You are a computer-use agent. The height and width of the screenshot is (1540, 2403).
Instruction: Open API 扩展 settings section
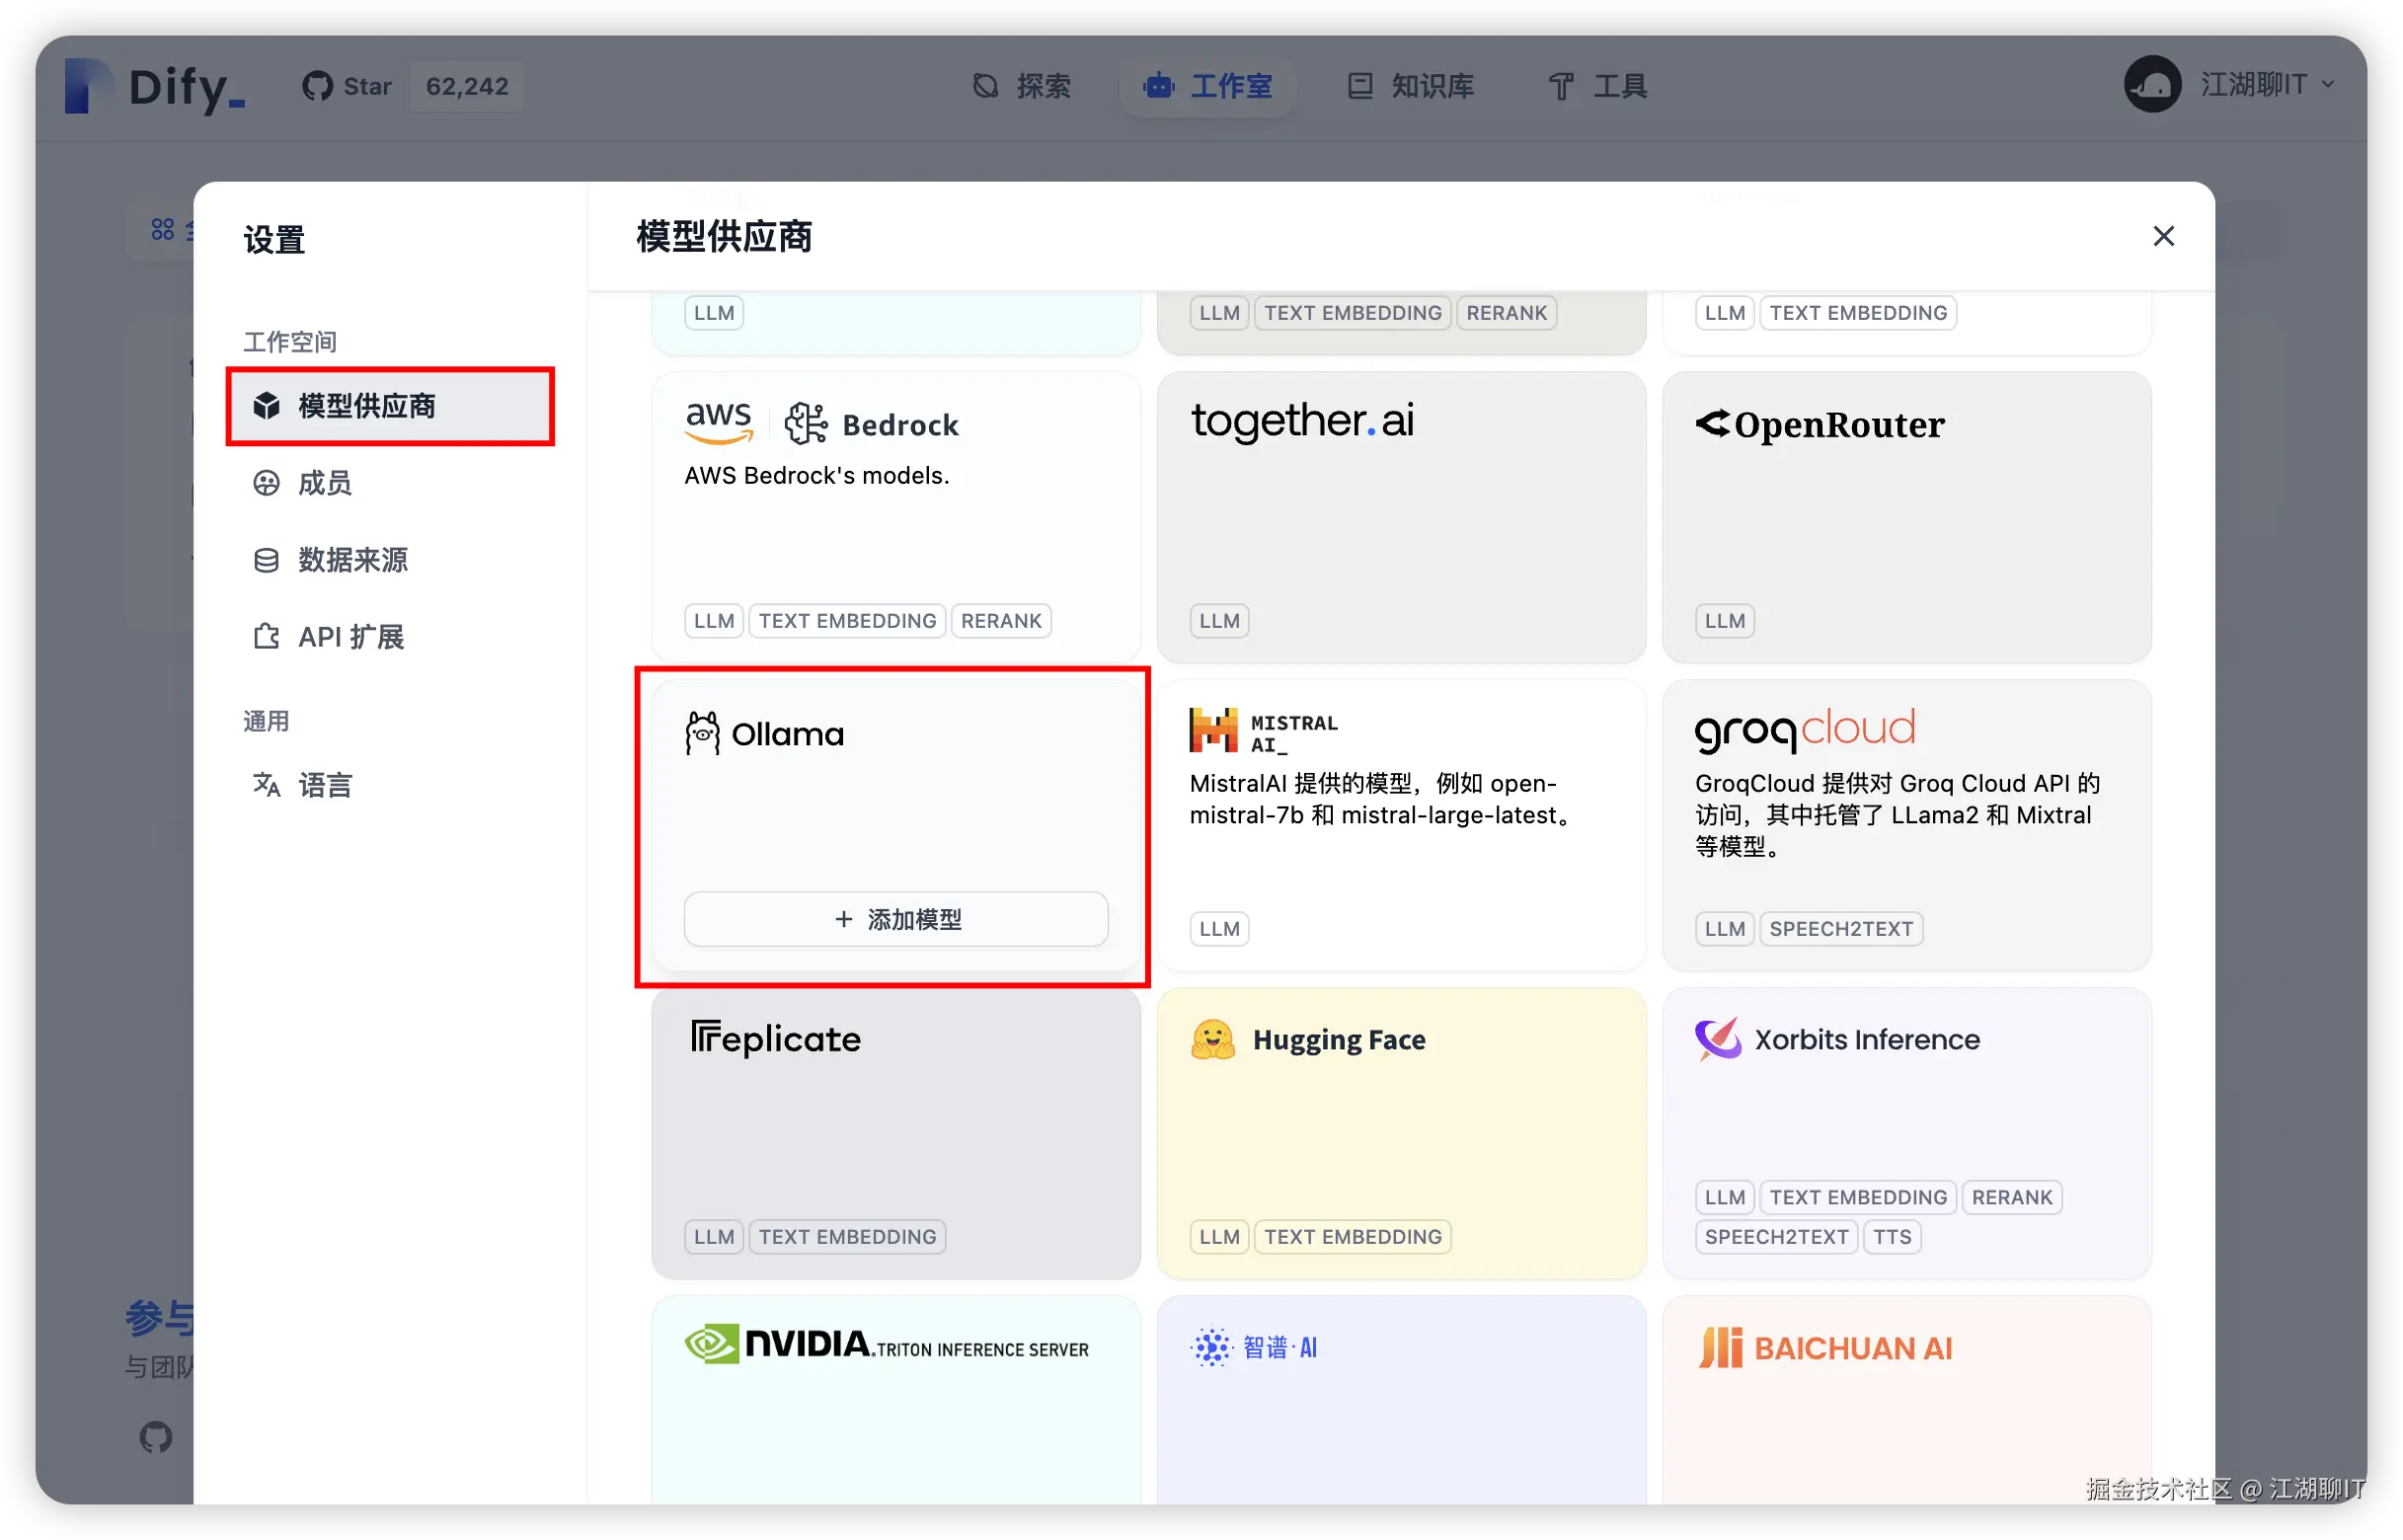click(350, 637)
